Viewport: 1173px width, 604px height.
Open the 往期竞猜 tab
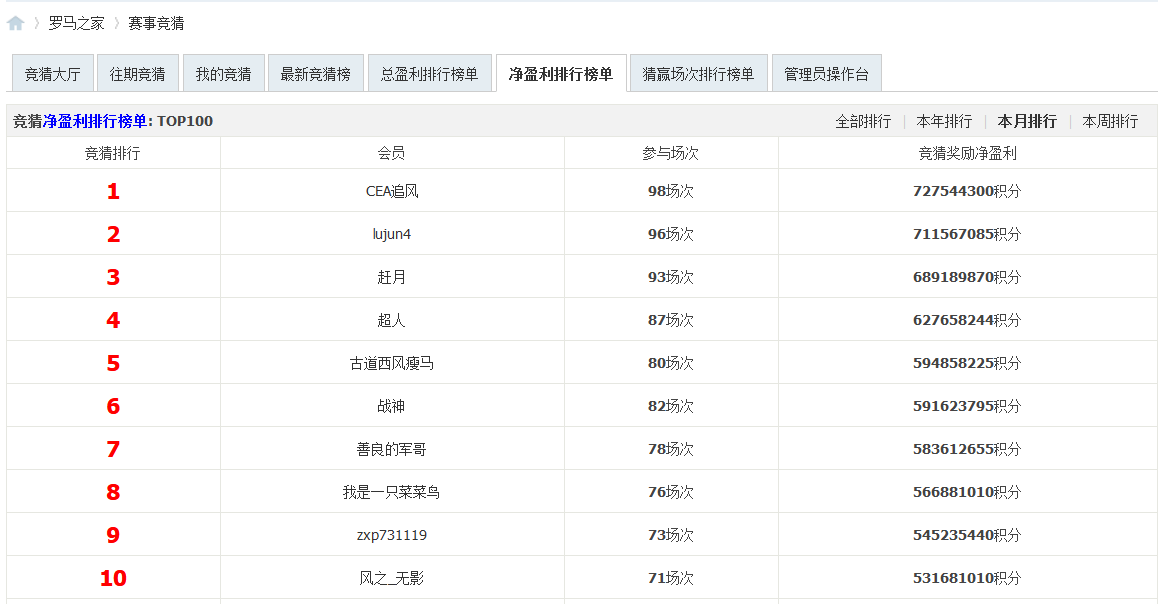coord(137,72)
